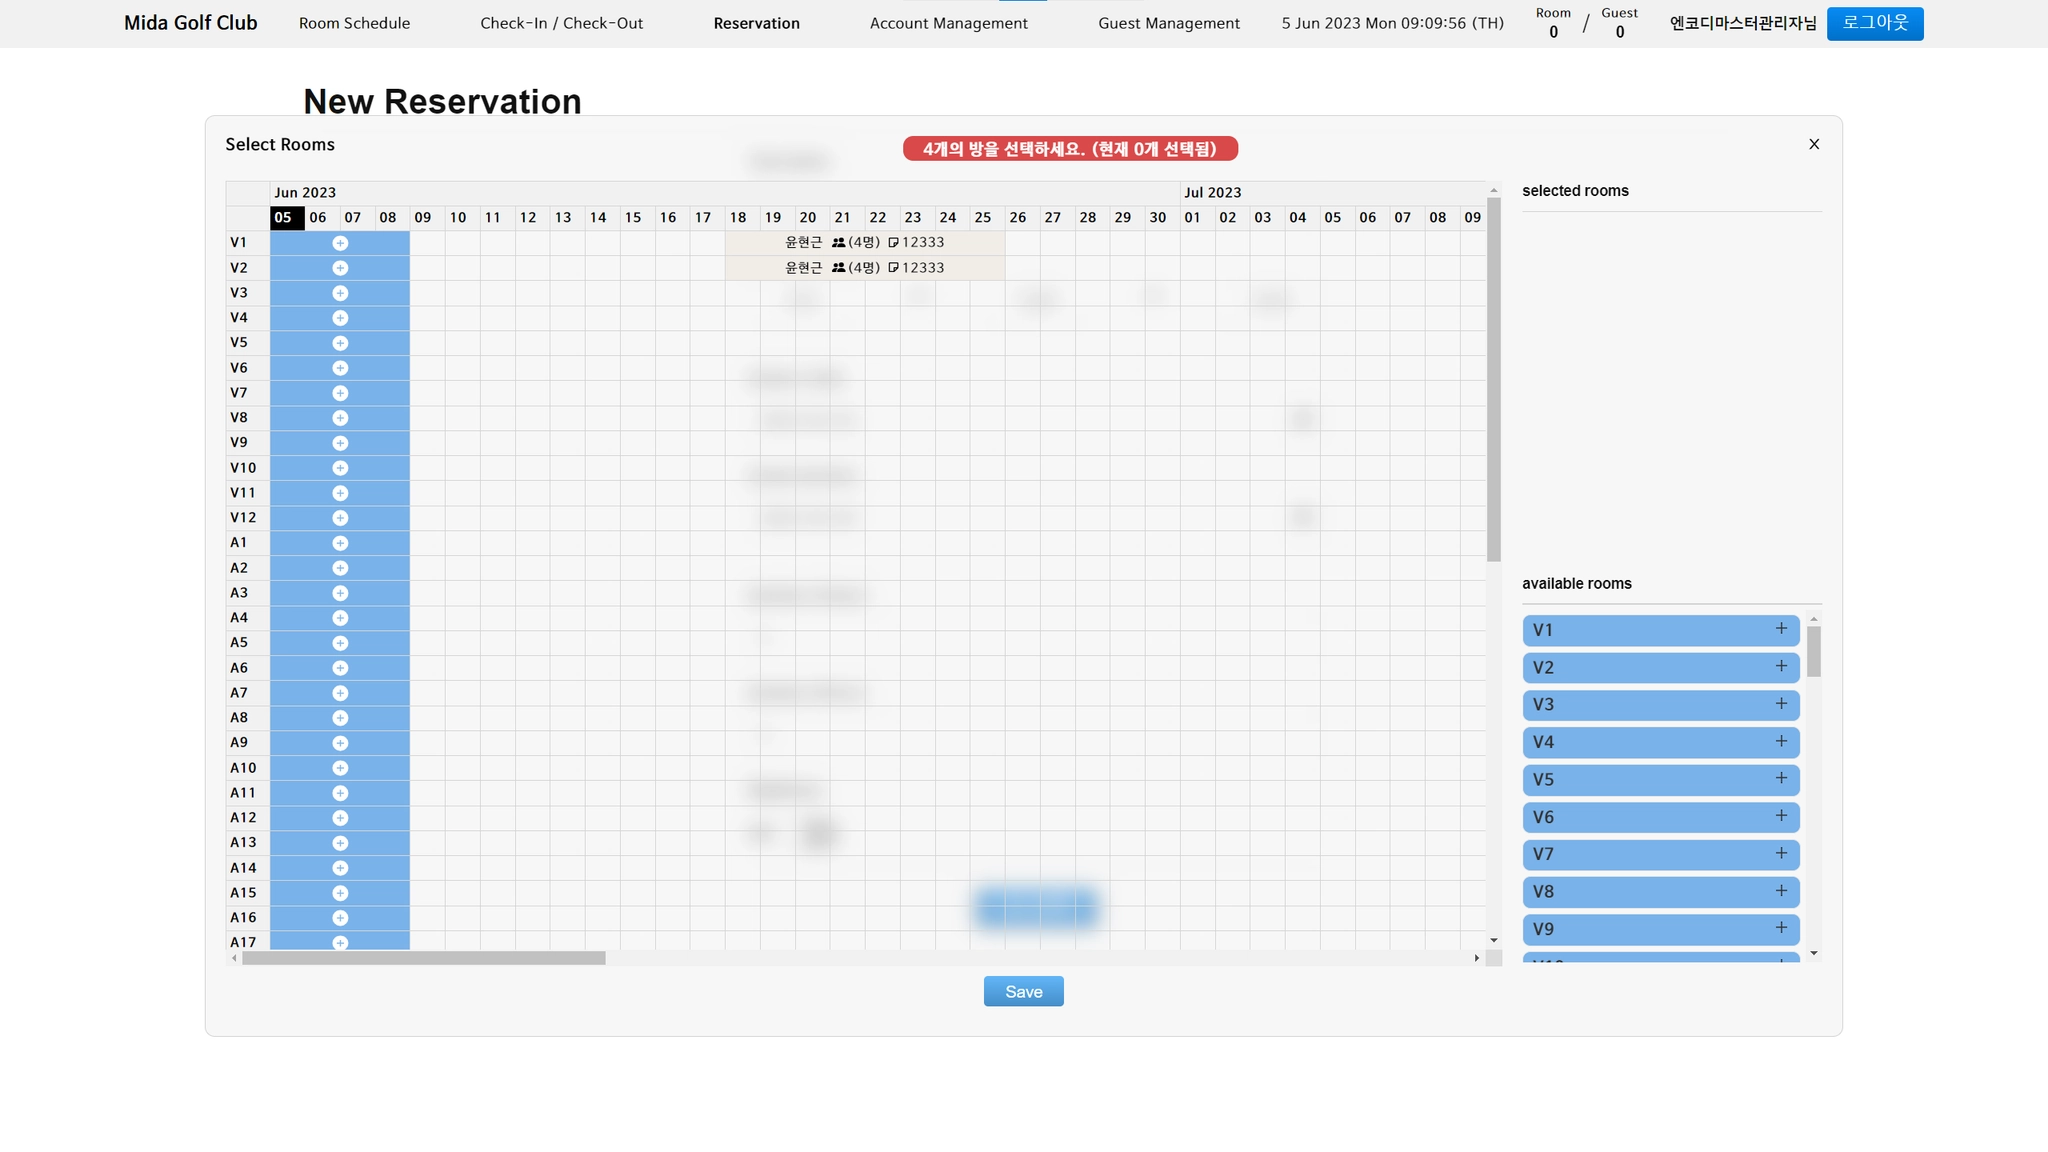2048x1152 pixels.
Task: Add room V5 via timeline plus icon
Action: tap(340, 343)
